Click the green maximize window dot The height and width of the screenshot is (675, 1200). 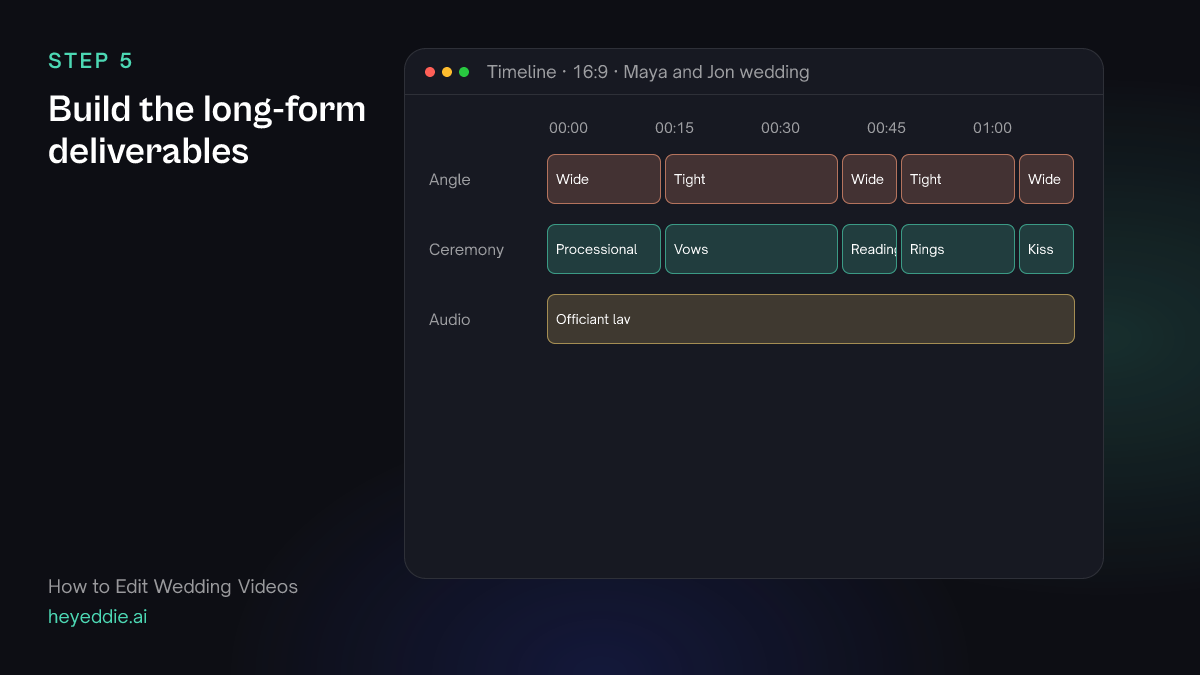point(464,72)
